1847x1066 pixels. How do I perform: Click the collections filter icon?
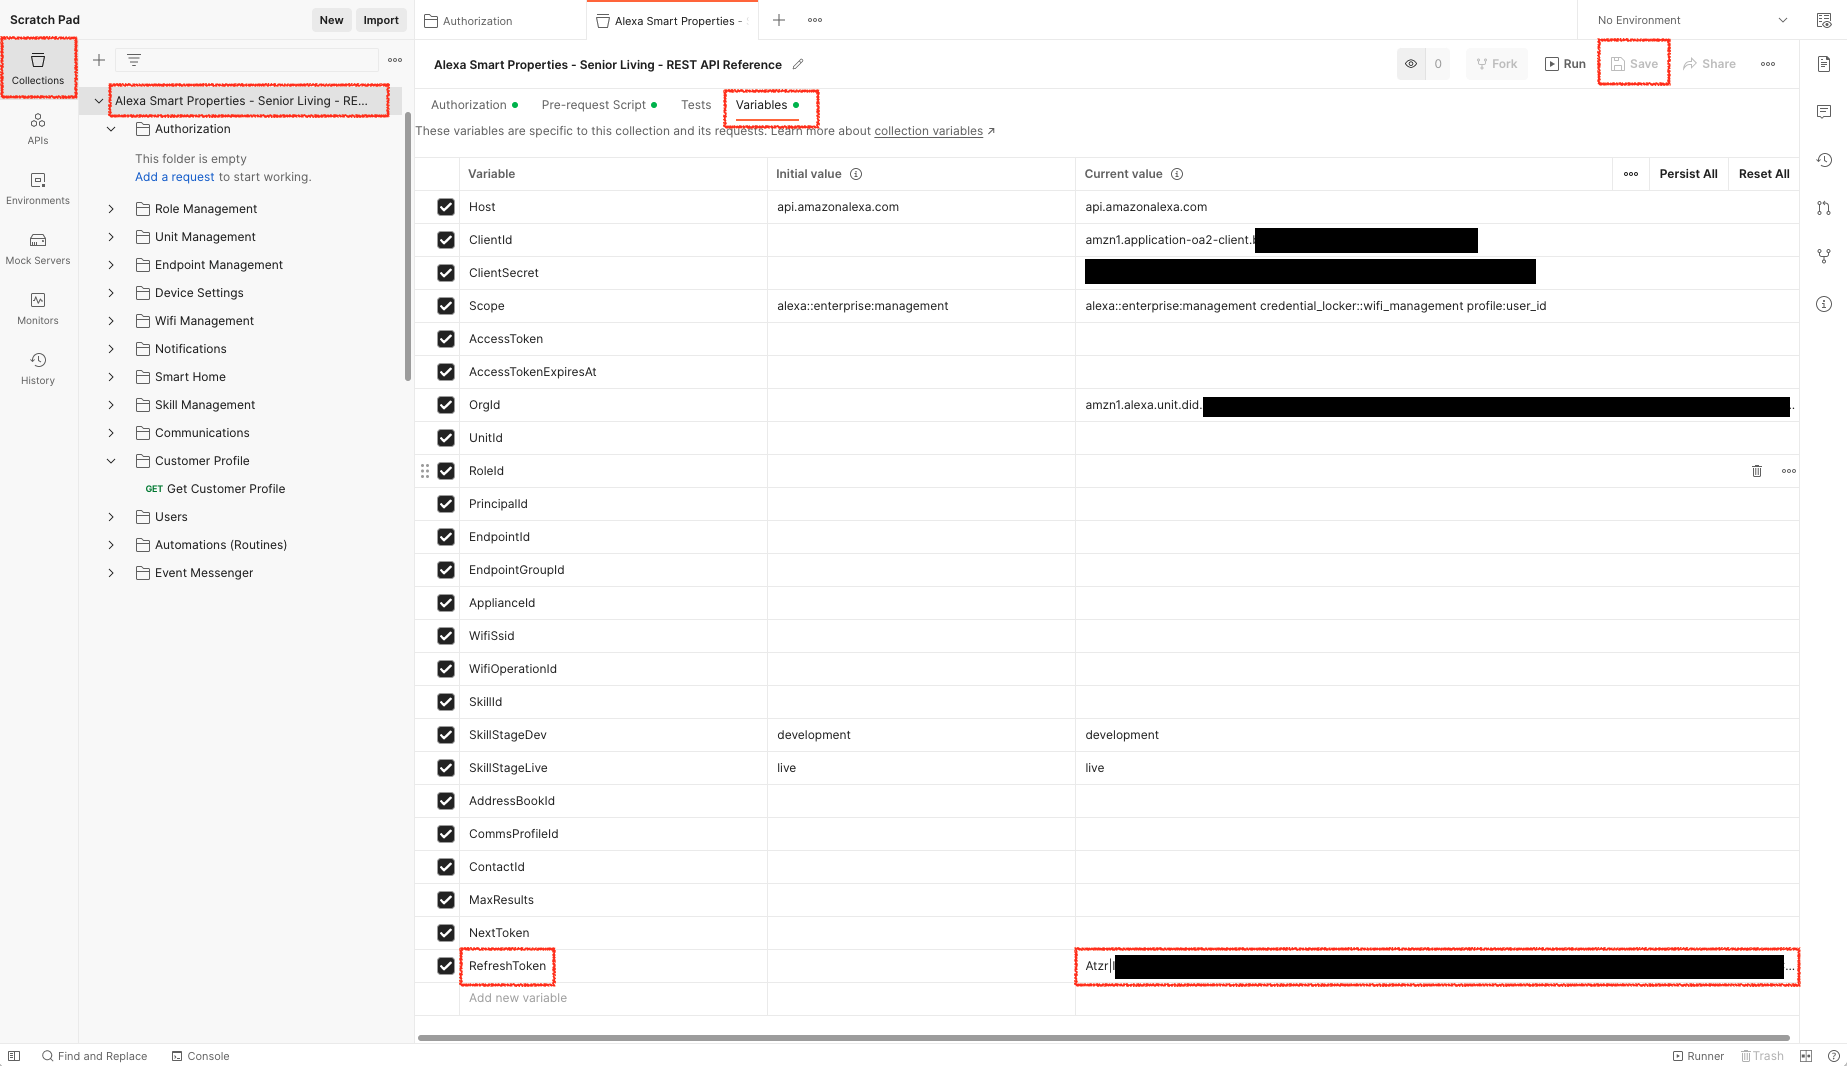[134, 60]
